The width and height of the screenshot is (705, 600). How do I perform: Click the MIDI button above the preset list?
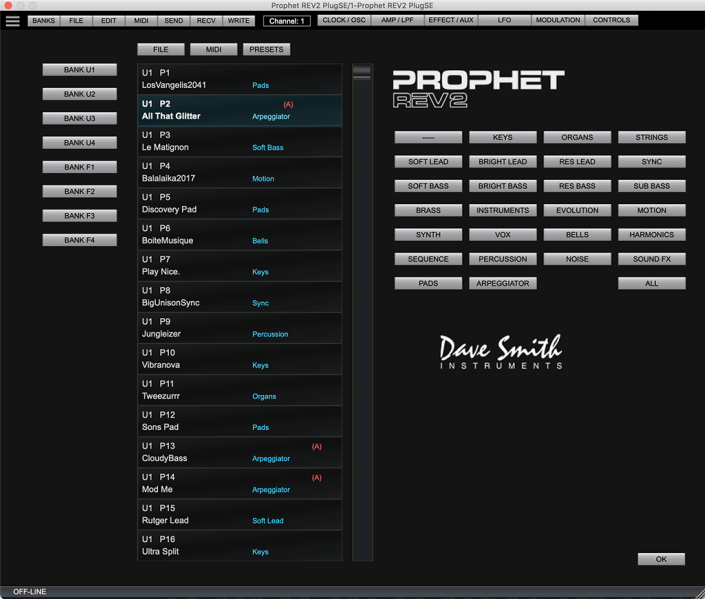tap(214, 49)
